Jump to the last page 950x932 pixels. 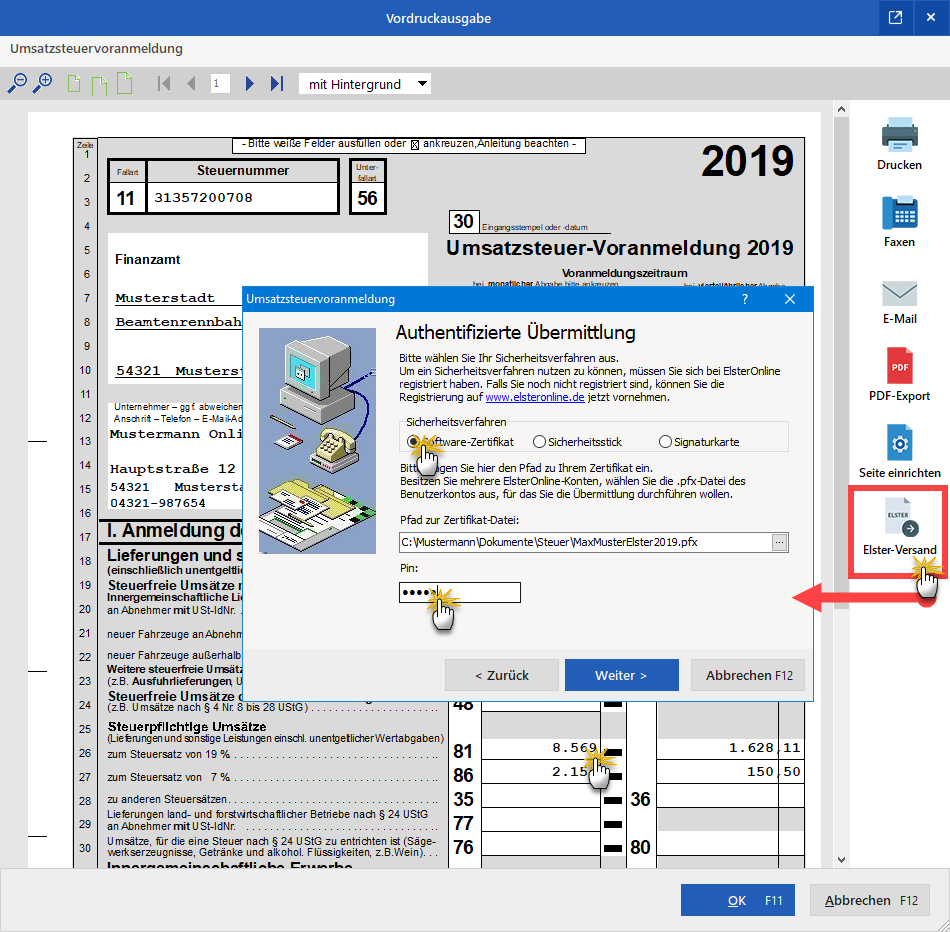pyautogui.click(x=277, y=84)
